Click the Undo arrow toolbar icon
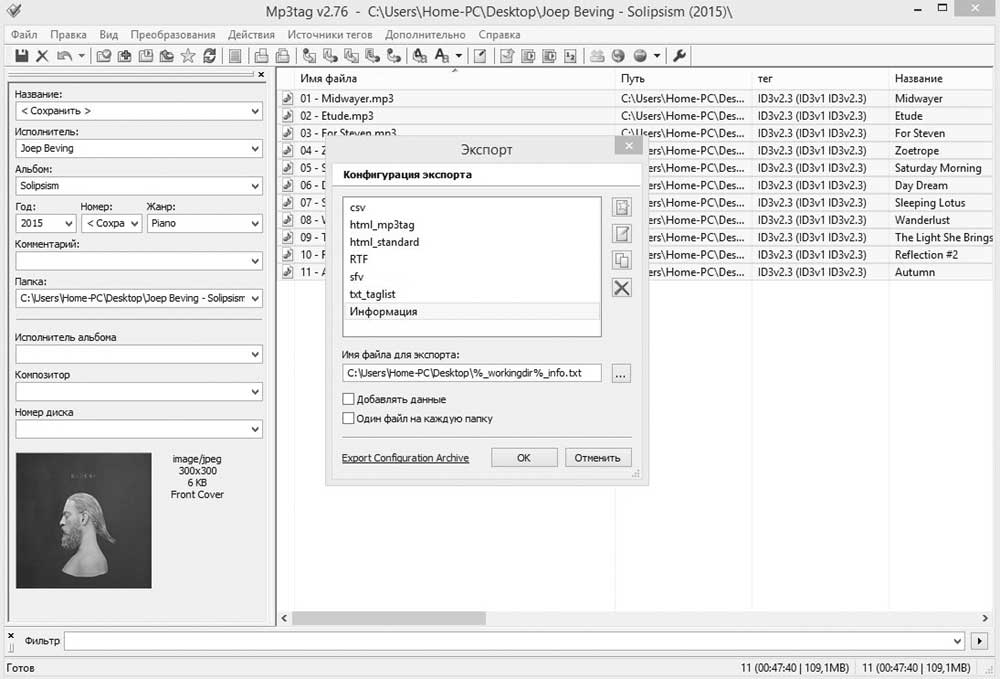This screenshot has height=679, width=1000. (x=64, y=56)
